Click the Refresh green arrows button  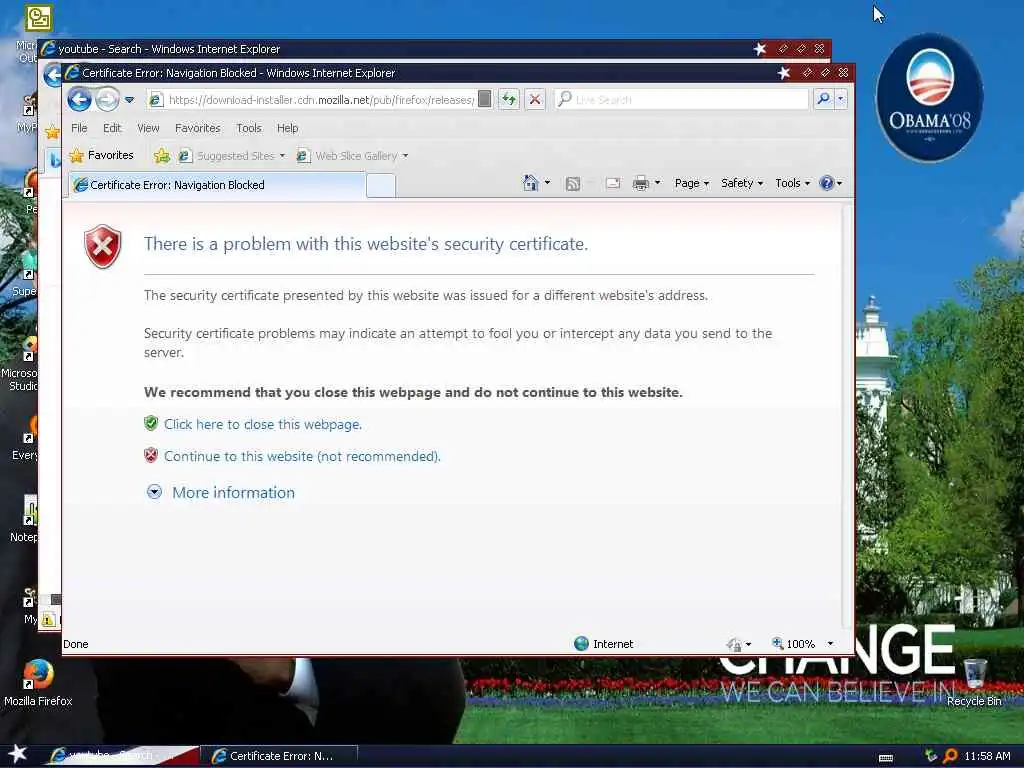click(509, 100)
